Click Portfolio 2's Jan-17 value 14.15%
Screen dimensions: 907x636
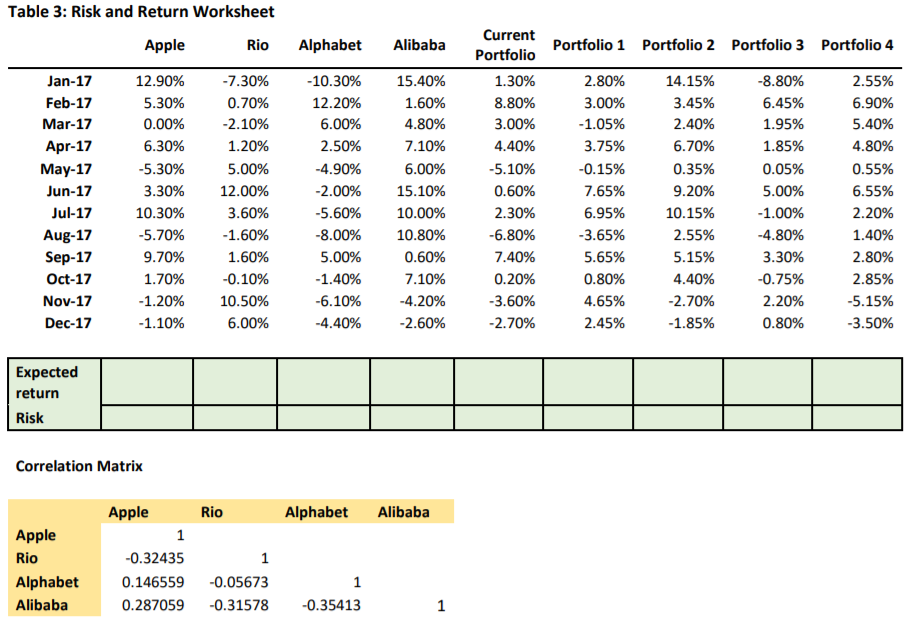pos(690,80)
